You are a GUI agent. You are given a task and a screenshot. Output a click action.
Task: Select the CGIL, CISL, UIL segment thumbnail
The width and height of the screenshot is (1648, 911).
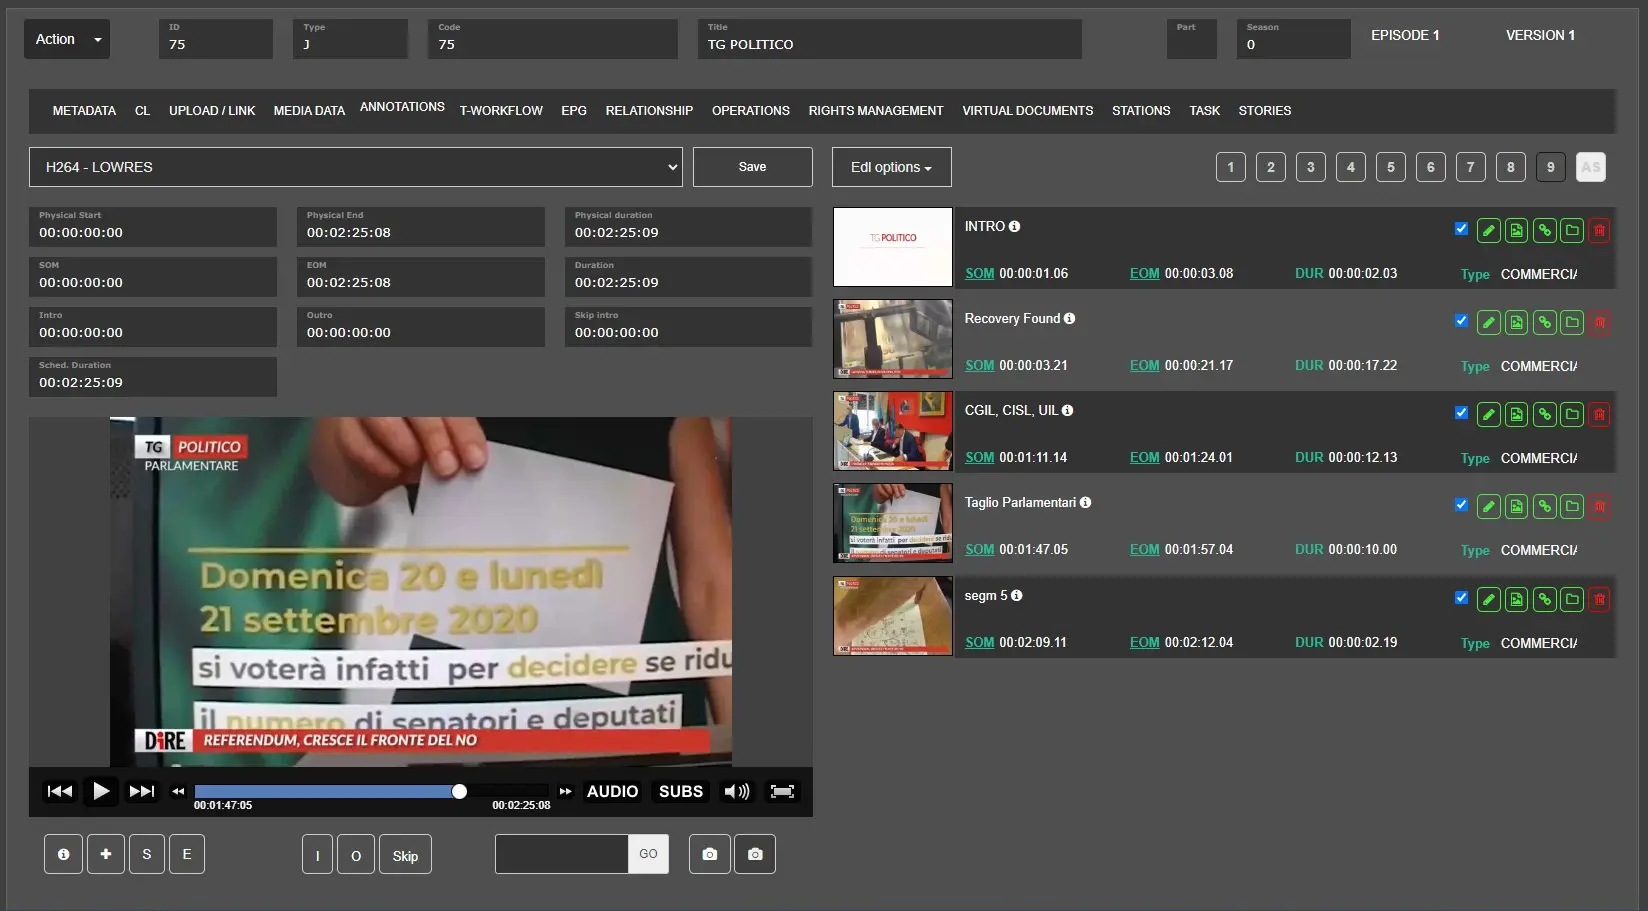click(892, 431)
